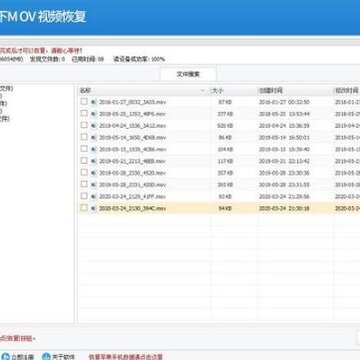Screen dimensions: 360x360
Task: Click the file icon of 2020-03-24_2130 video
Action: click(x=94, y=208)
